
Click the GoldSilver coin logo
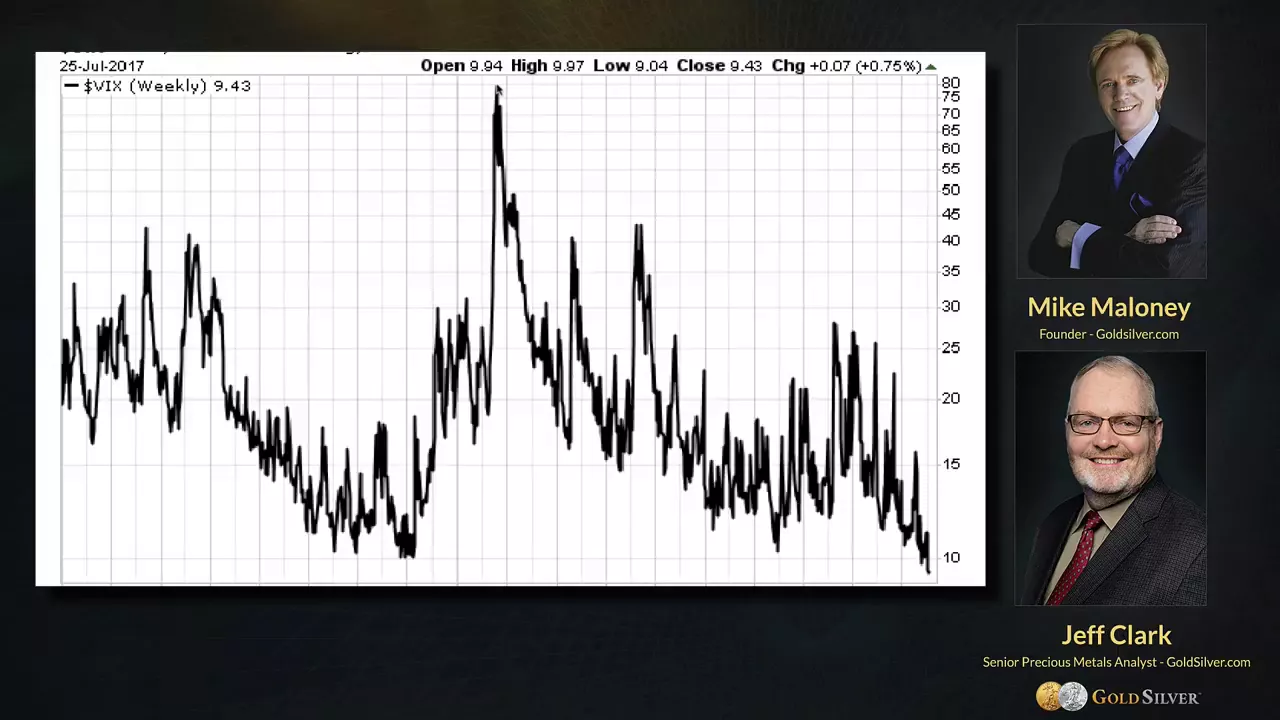click(1061, 696)
